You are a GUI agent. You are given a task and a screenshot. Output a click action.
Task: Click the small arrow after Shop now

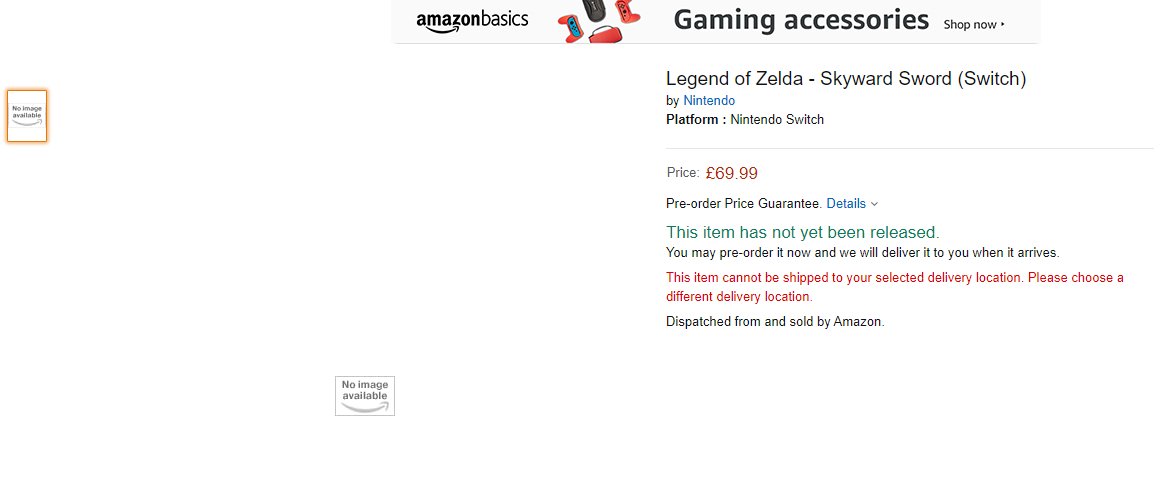point(1003,25)
